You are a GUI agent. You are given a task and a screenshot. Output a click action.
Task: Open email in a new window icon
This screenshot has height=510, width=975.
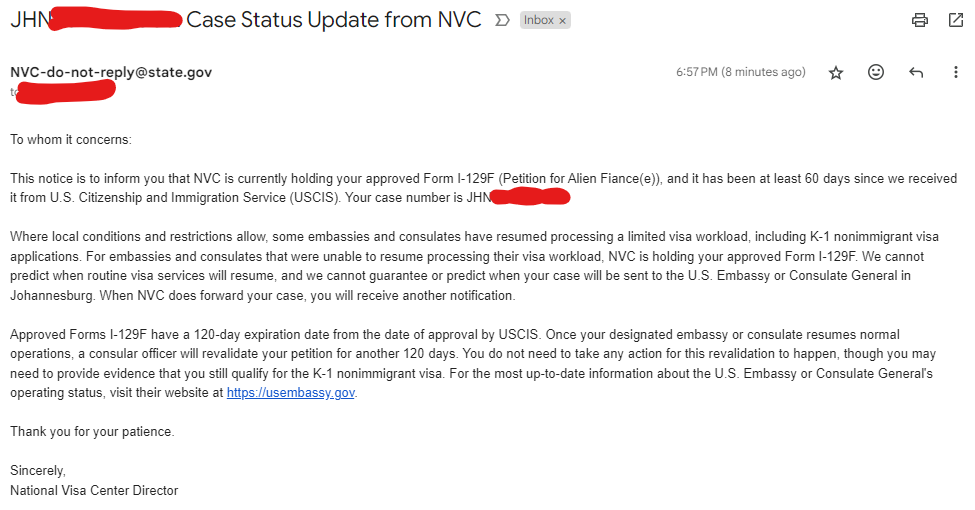point(956,21)
